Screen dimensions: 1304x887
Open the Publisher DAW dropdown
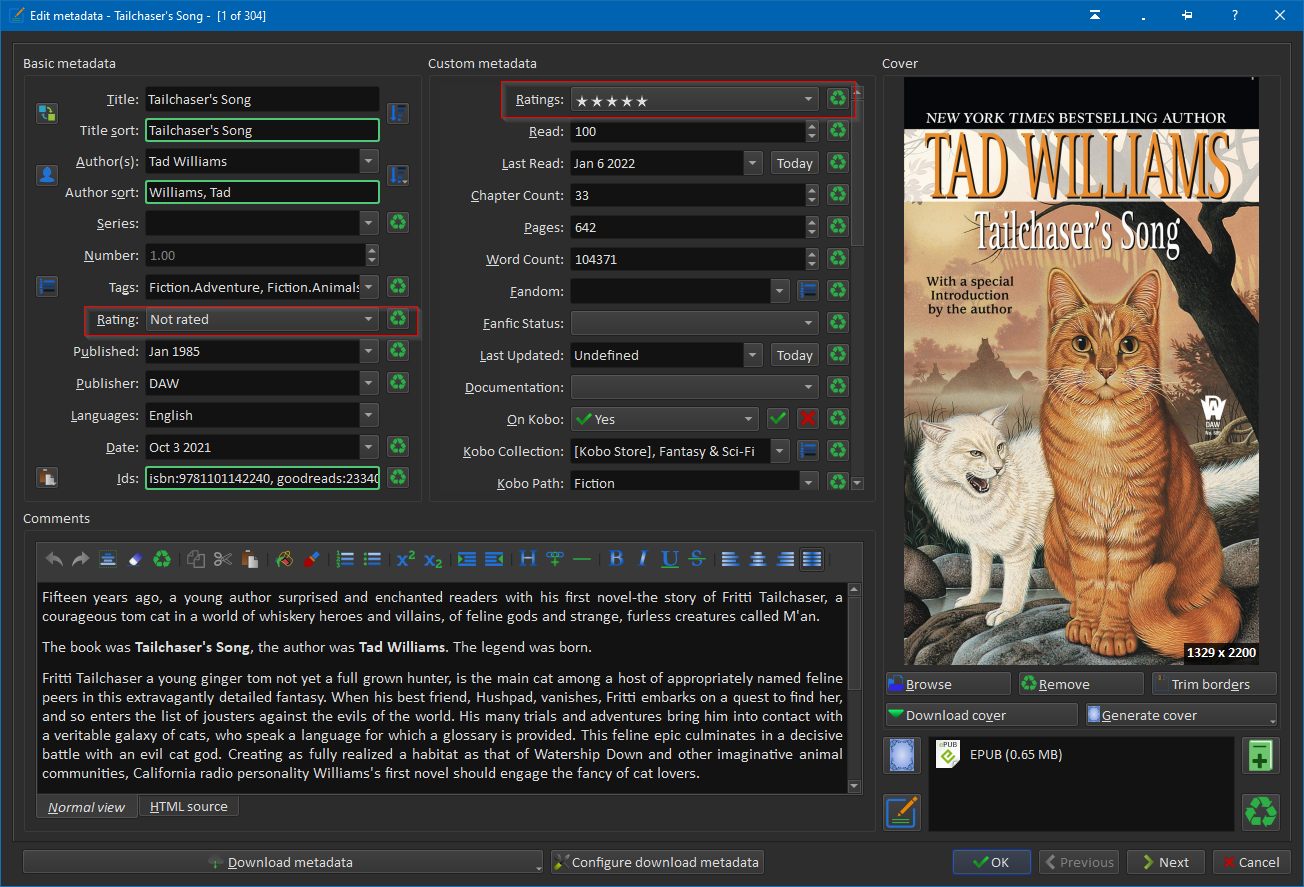pos(369,383)
